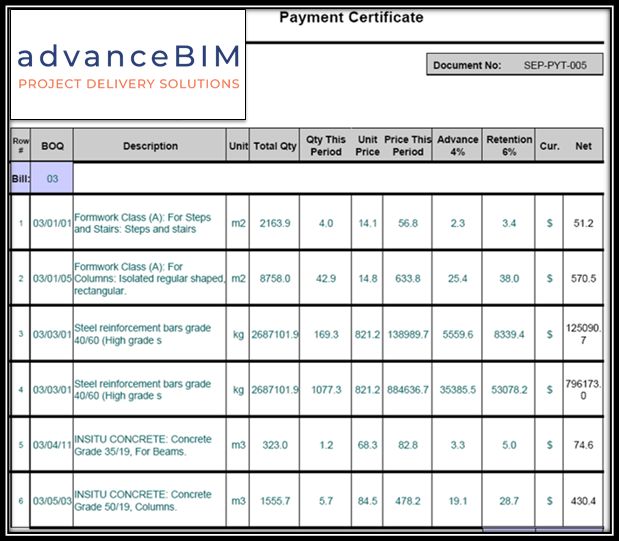Click the Formwork Steps and Stairs description

[x=149, y=223]
